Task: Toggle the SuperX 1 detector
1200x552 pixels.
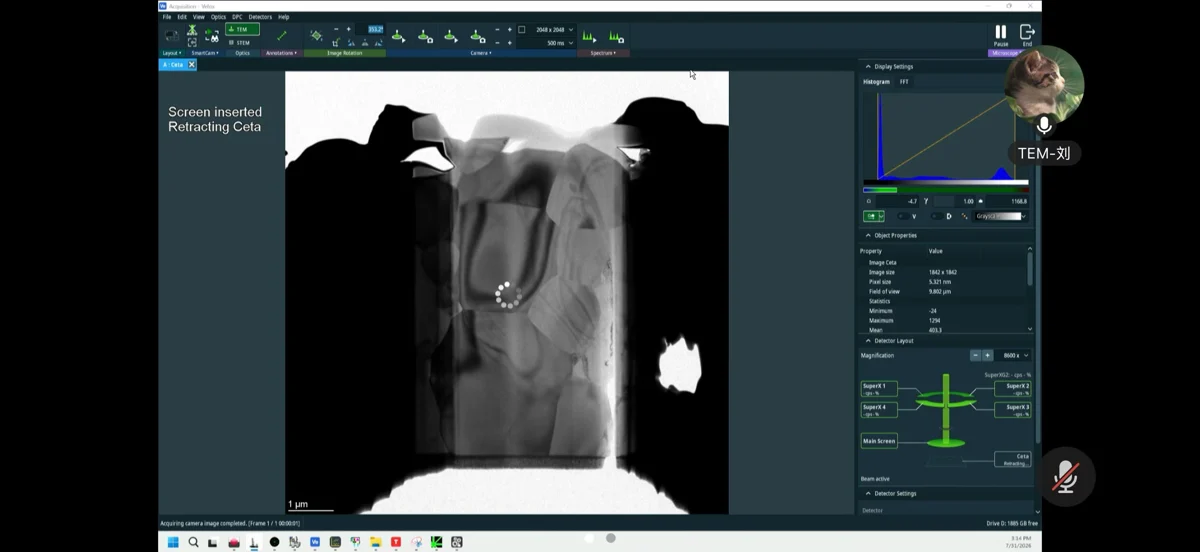Action: [x=879, y=389]
